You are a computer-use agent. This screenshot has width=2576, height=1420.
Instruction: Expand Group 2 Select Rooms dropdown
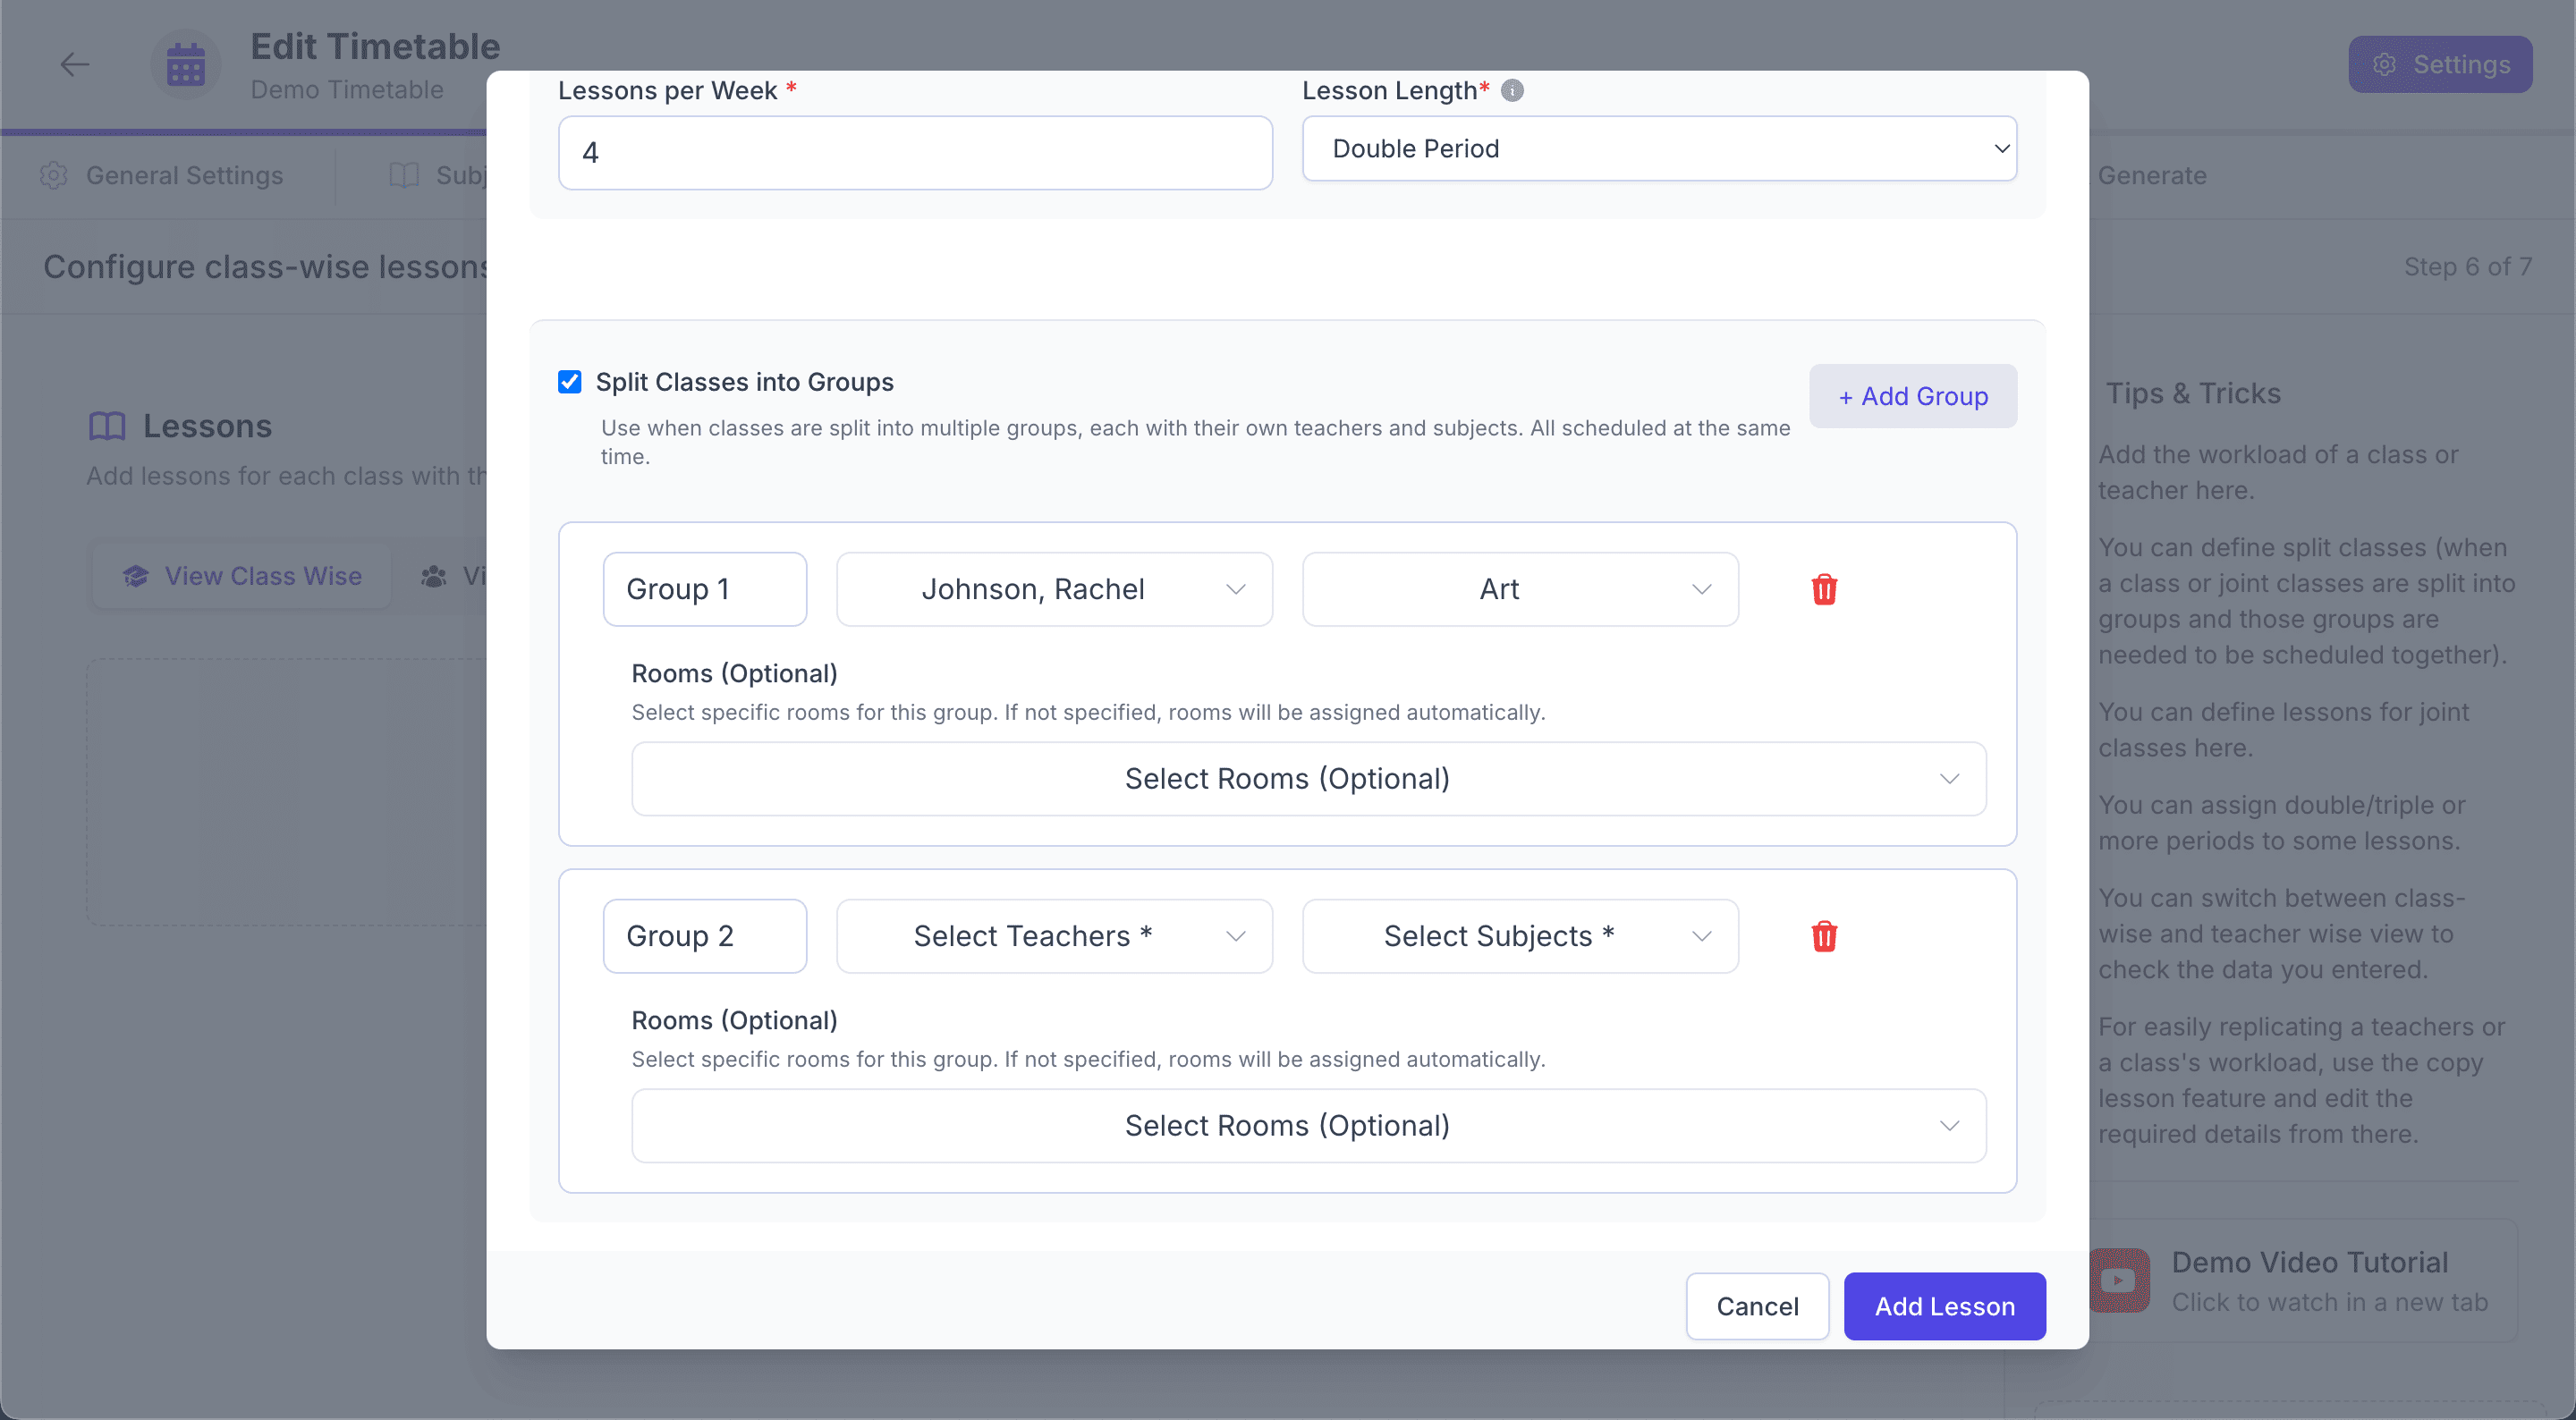[x=1308, y=1126]
